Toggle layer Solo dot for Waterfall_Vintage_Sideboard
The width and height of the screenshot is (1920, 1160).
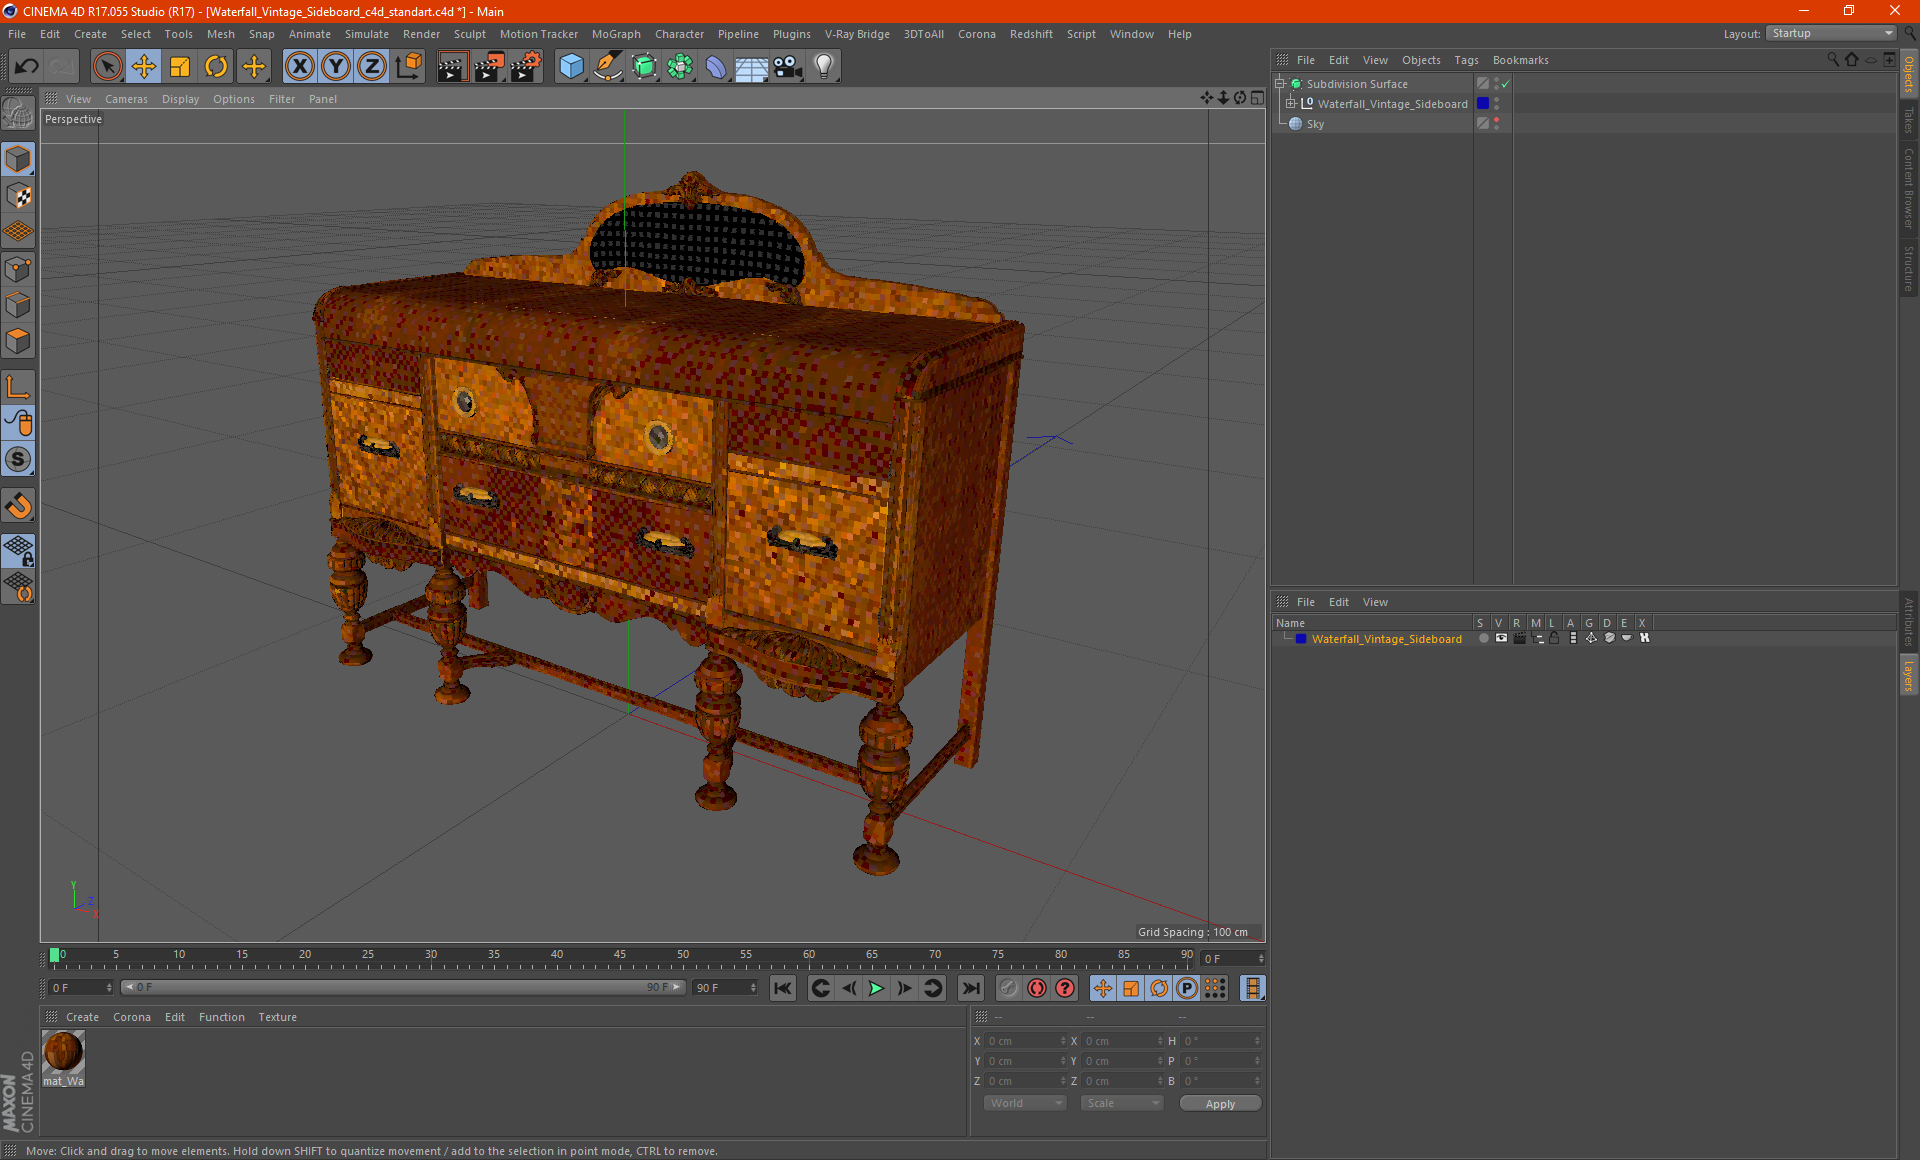pos(1484,638)
